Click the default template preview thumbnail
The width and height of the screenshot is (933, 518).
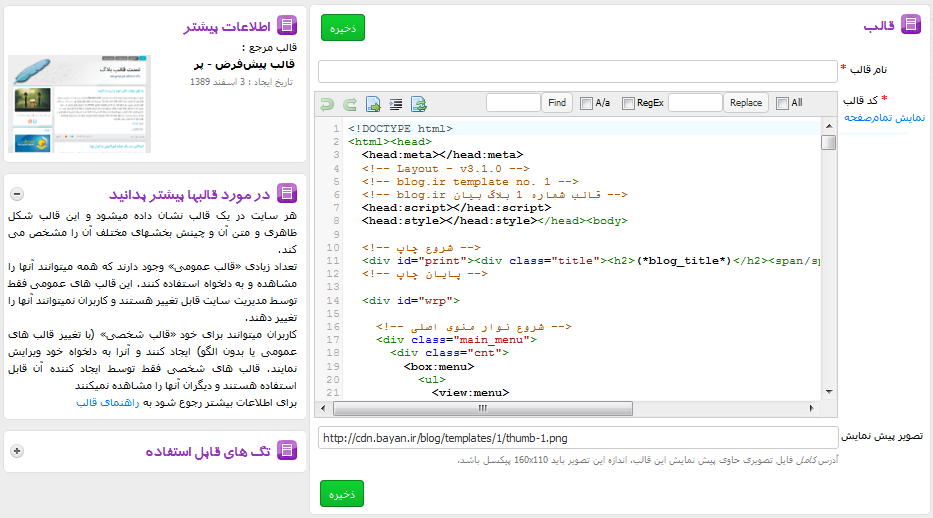79,103
